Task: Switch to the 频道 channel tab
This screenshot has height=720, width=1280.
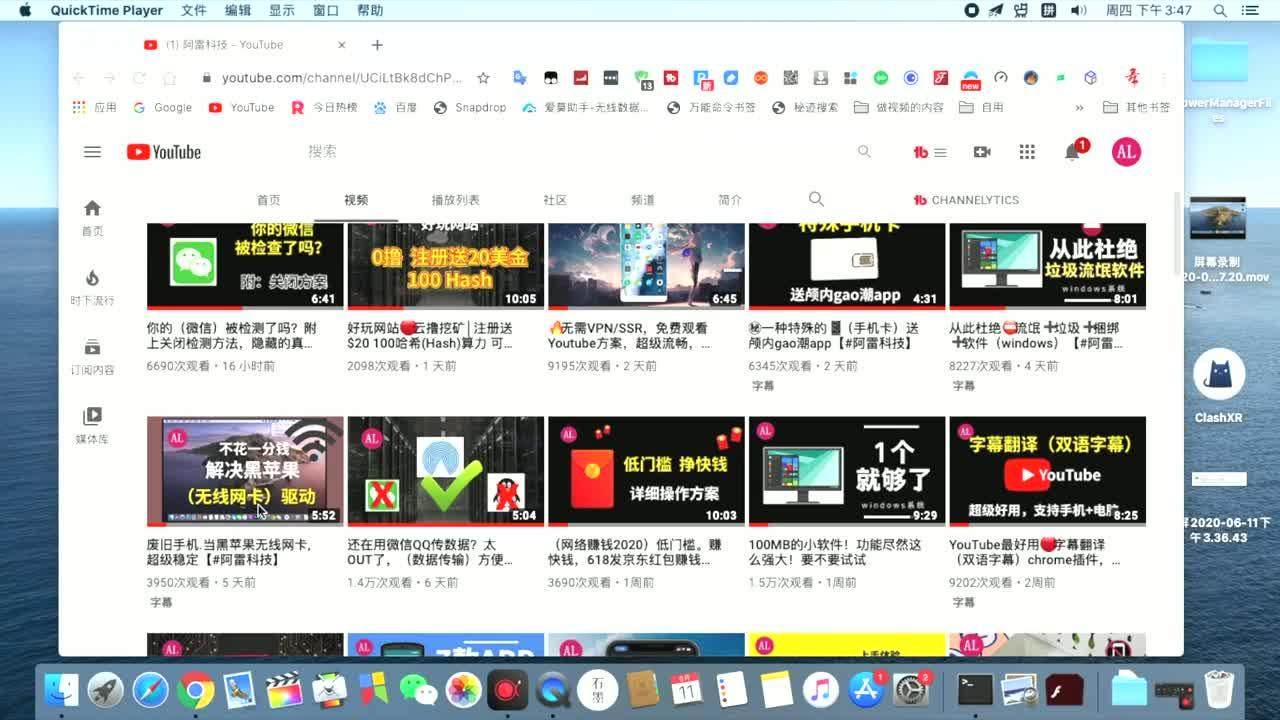Action: point(642,200)
